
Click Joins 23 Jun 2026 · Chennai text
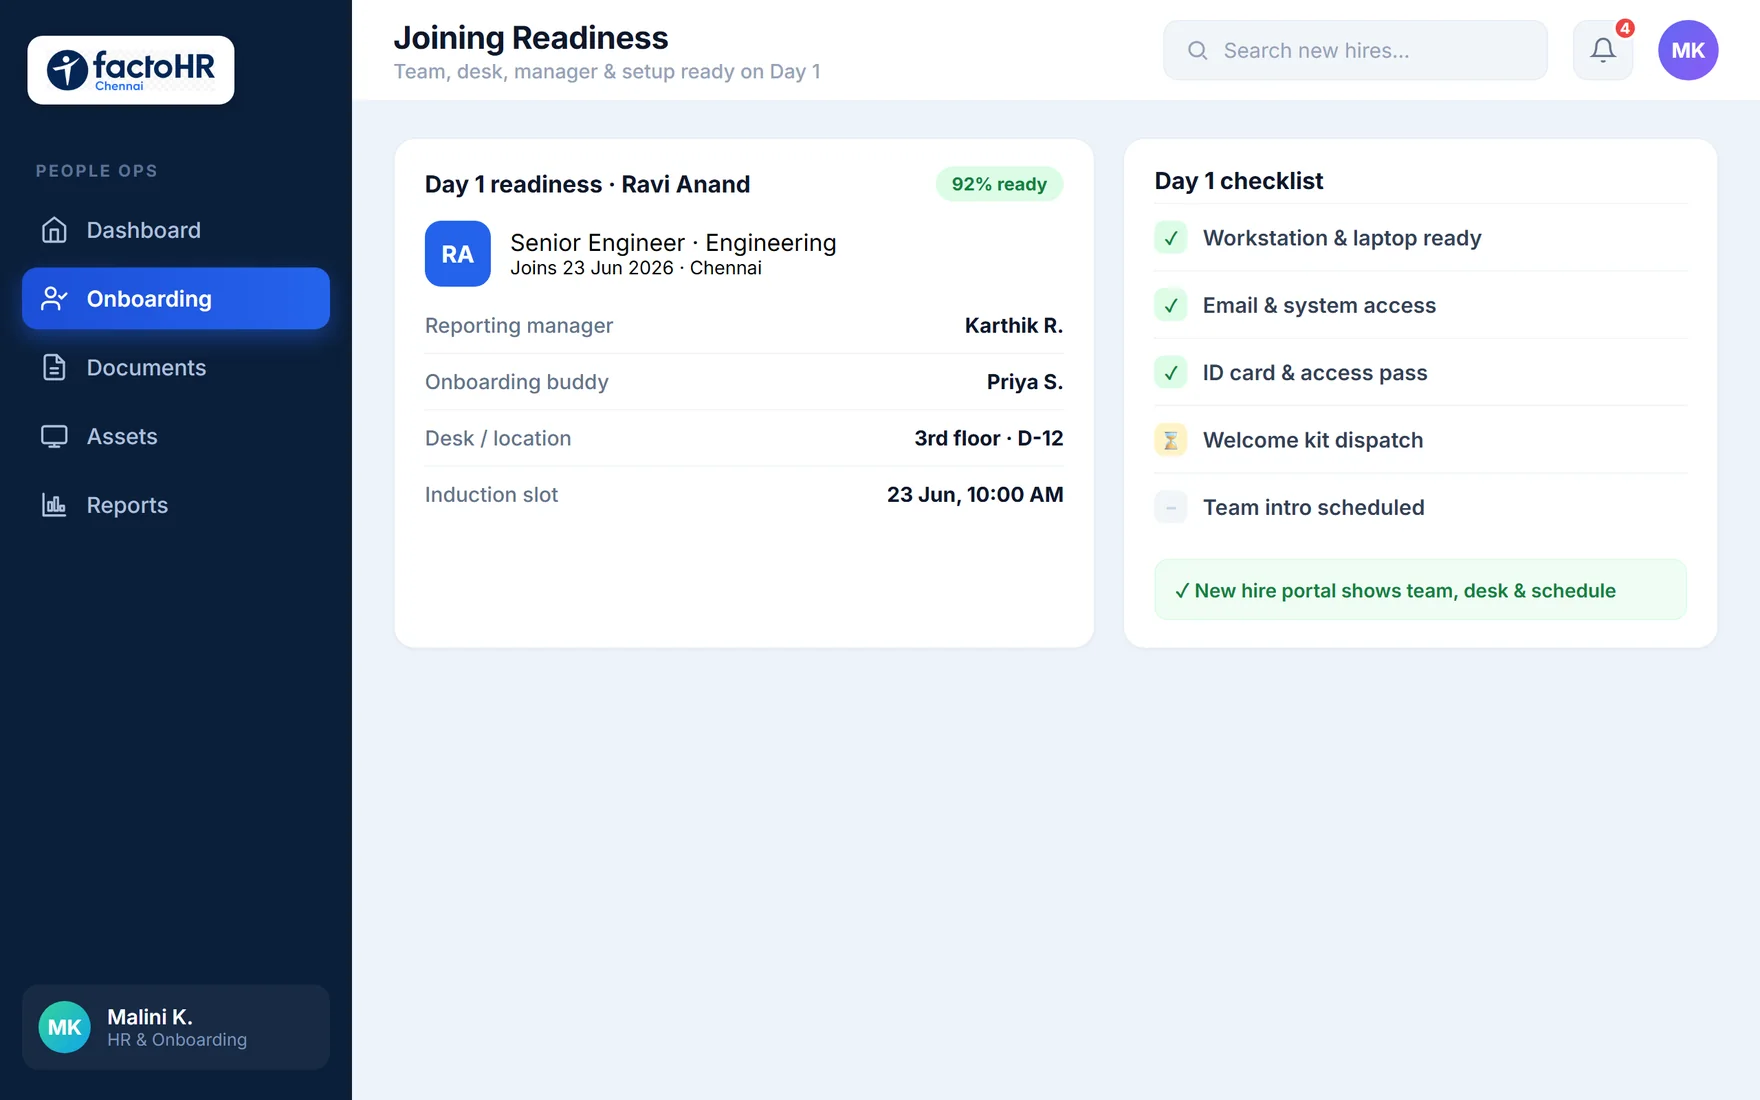click(636, 268)
